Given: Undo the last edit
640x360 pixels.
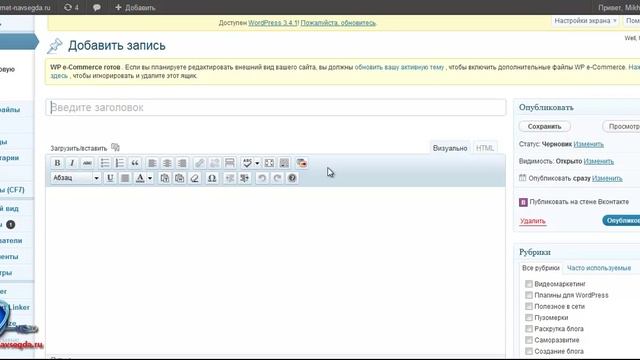Looking at the screenshot, I should click(x=262, y=178).
